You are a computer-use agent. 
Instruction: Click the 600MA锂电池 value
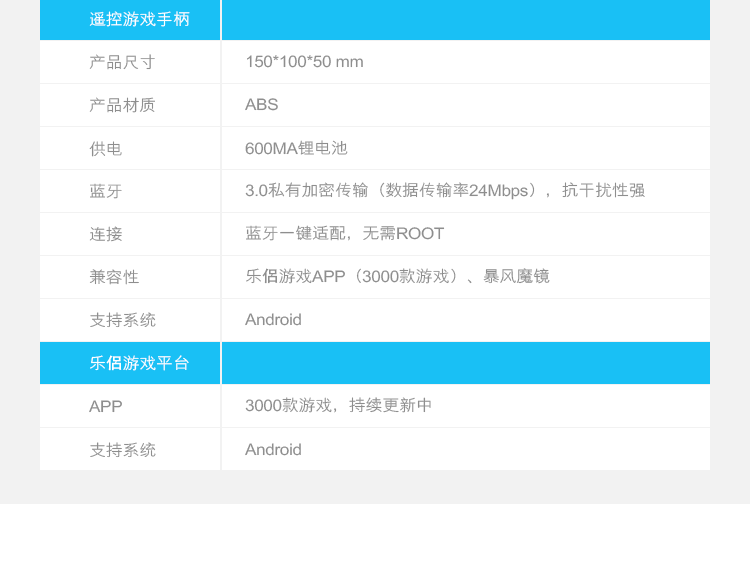pos(296,148)
